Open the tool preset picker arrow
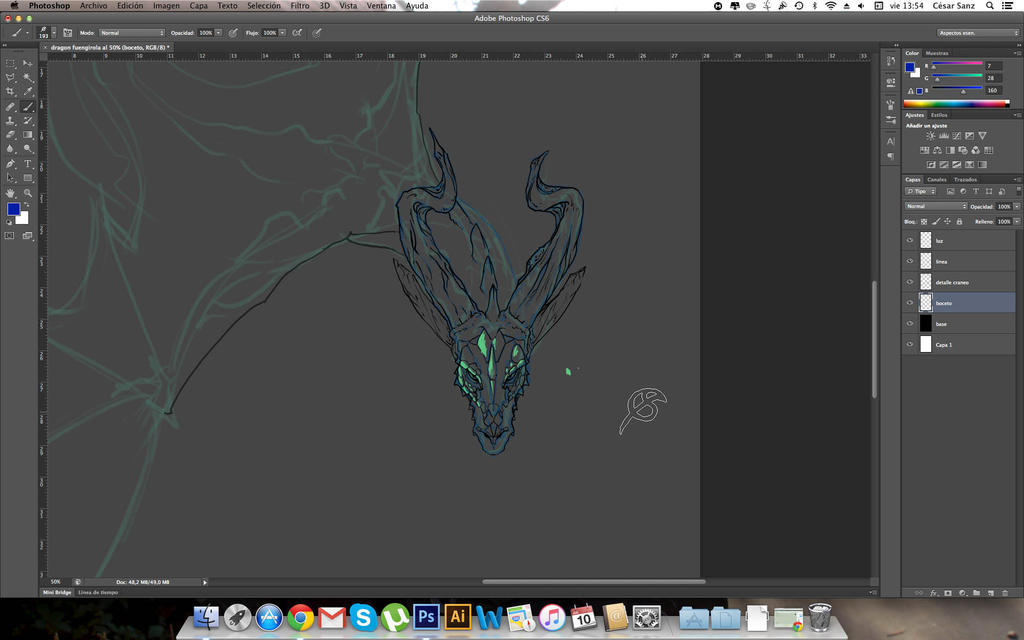Viewport: 1024px width, 640px height. [x=27, y=33]
